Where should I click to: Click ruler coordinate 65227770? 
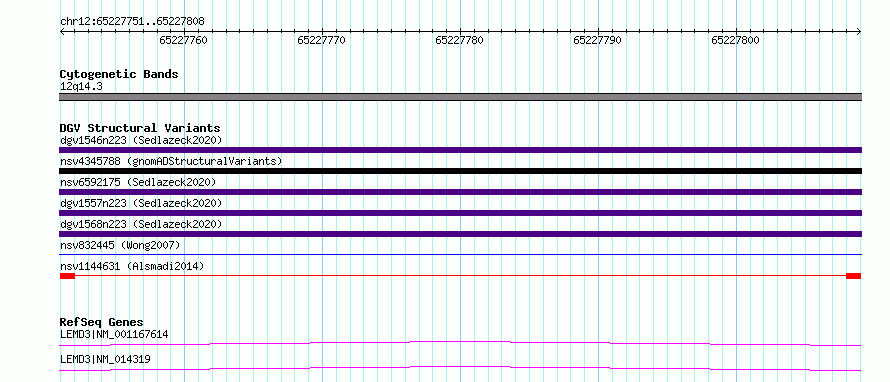coord(321,40)
